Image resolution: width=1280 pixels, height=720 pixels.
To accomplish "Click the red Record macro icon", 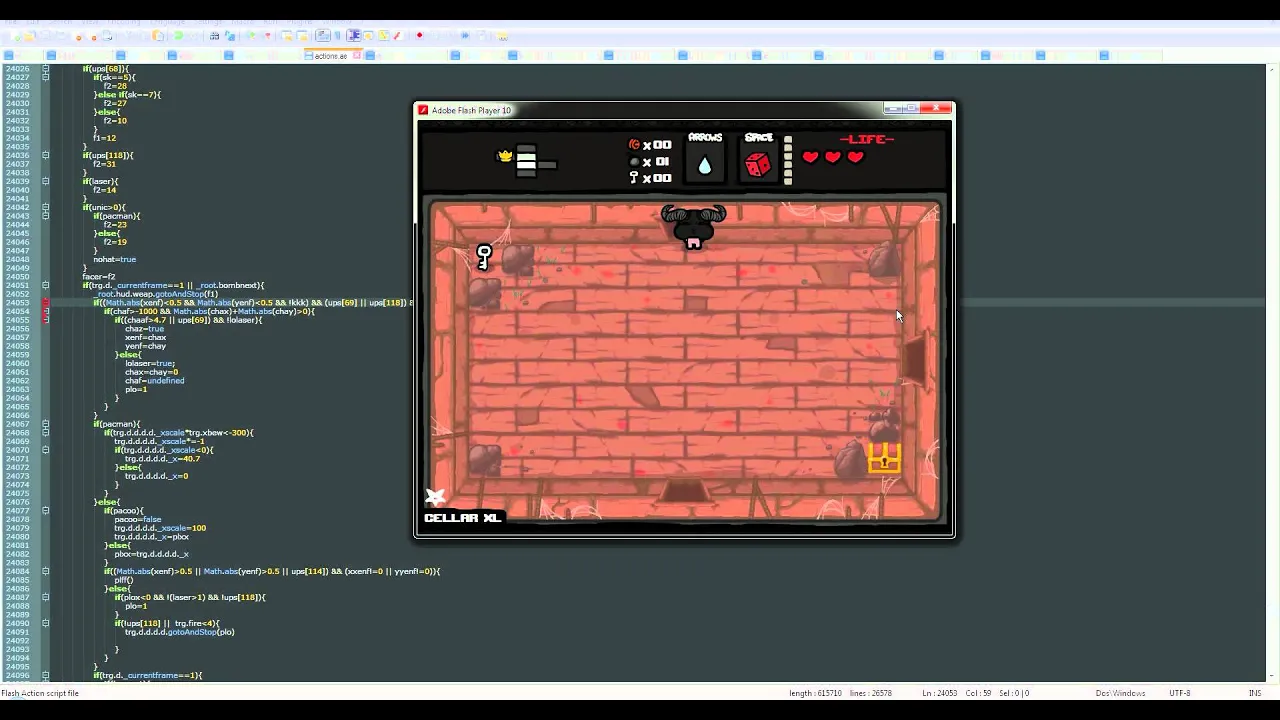I will (x=419, y=36).
